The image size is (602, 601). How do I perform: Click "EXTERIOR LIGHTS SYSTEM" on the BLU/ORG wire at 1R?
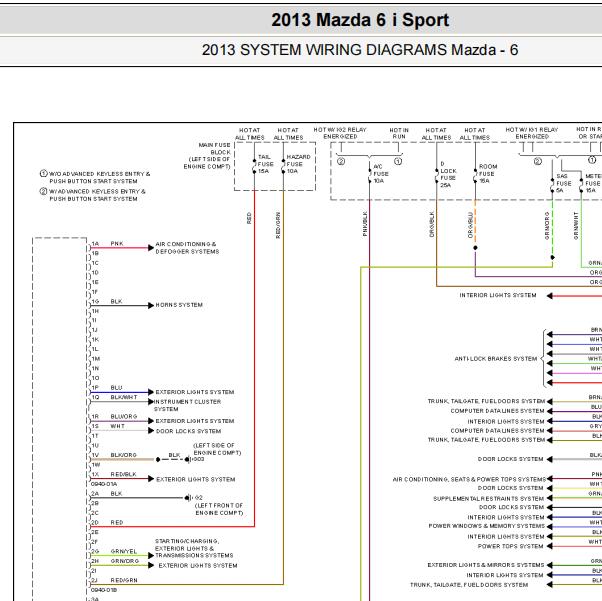click(x=195, y=421)
